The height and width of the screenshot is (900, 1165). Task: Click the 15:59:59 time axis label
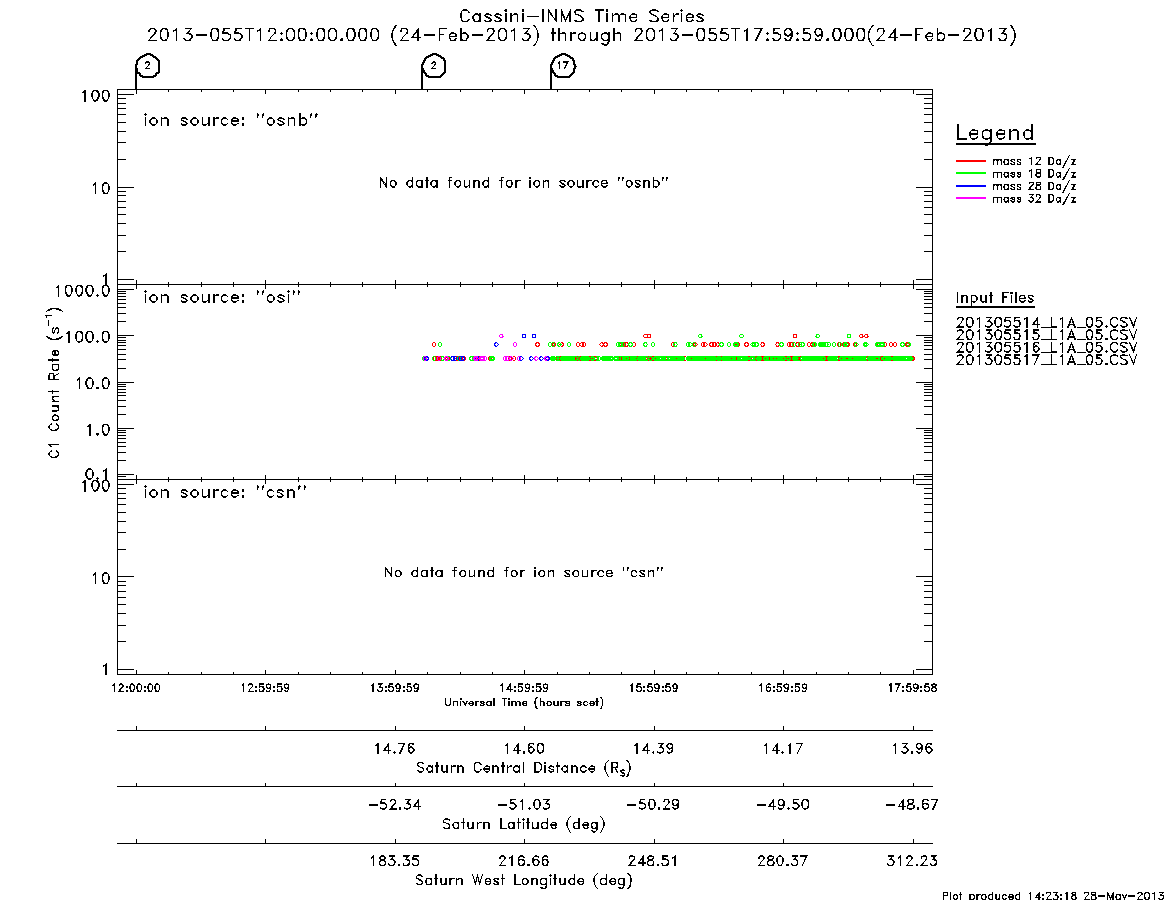pyautogui.click(x=654, y=688)
